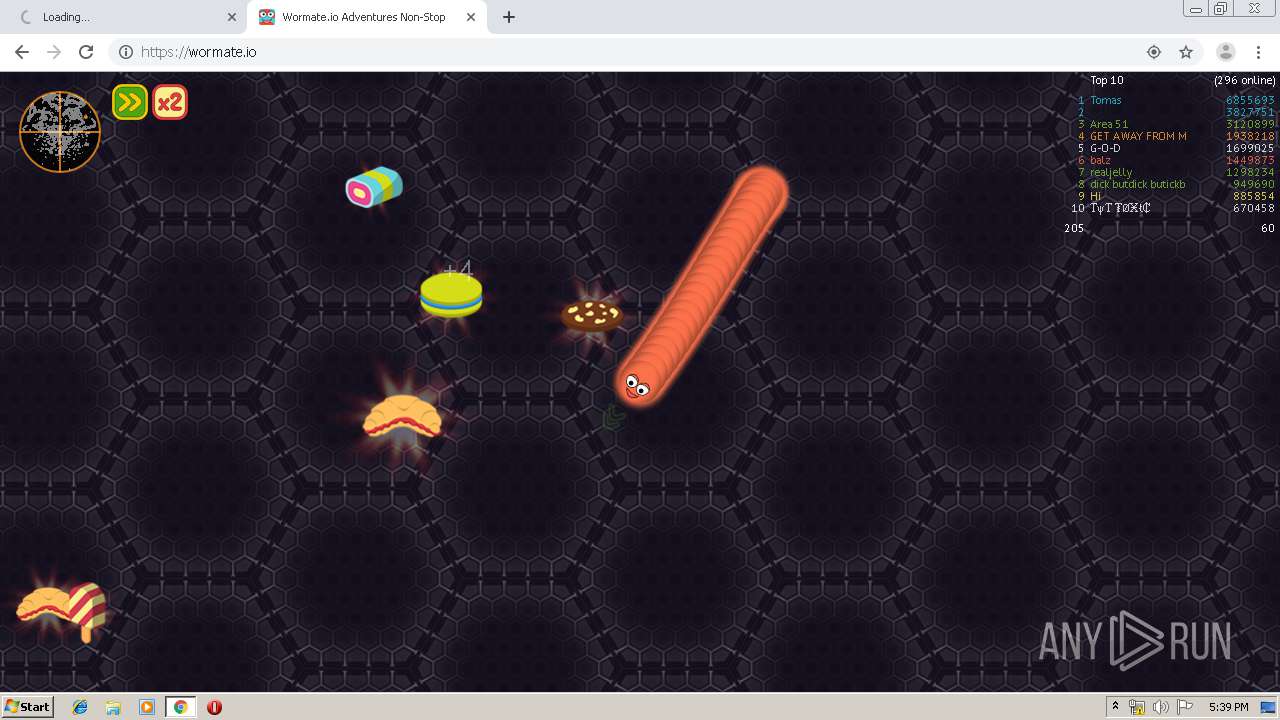Switch to Wormate.io Adventures Non-Stop tab
This screenshot has width=1280, height=720.
coord(367,17)
